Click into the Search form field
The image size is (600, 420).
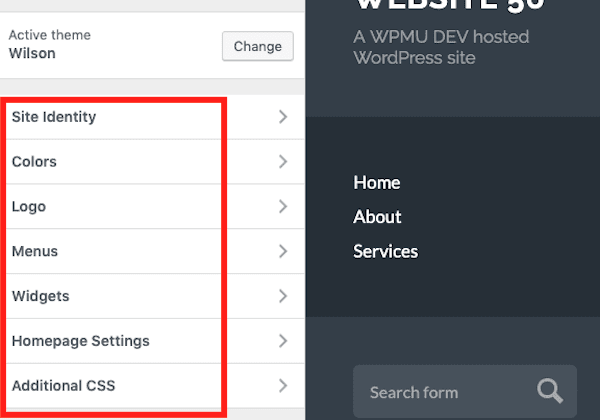[440, 392]
